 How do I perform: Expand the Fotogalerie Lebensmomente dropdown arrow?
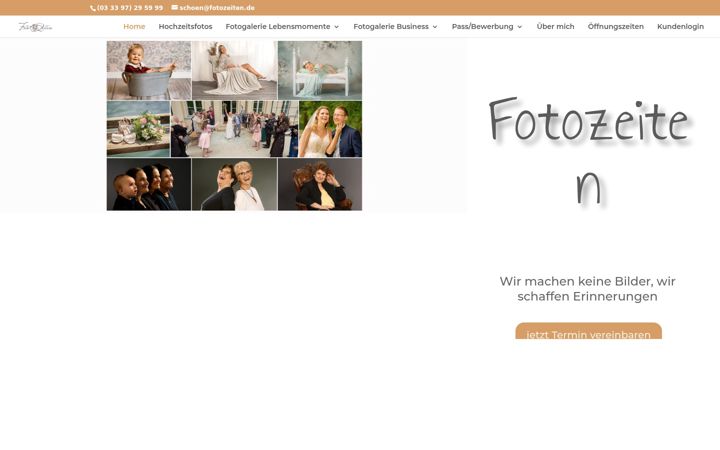337,27
